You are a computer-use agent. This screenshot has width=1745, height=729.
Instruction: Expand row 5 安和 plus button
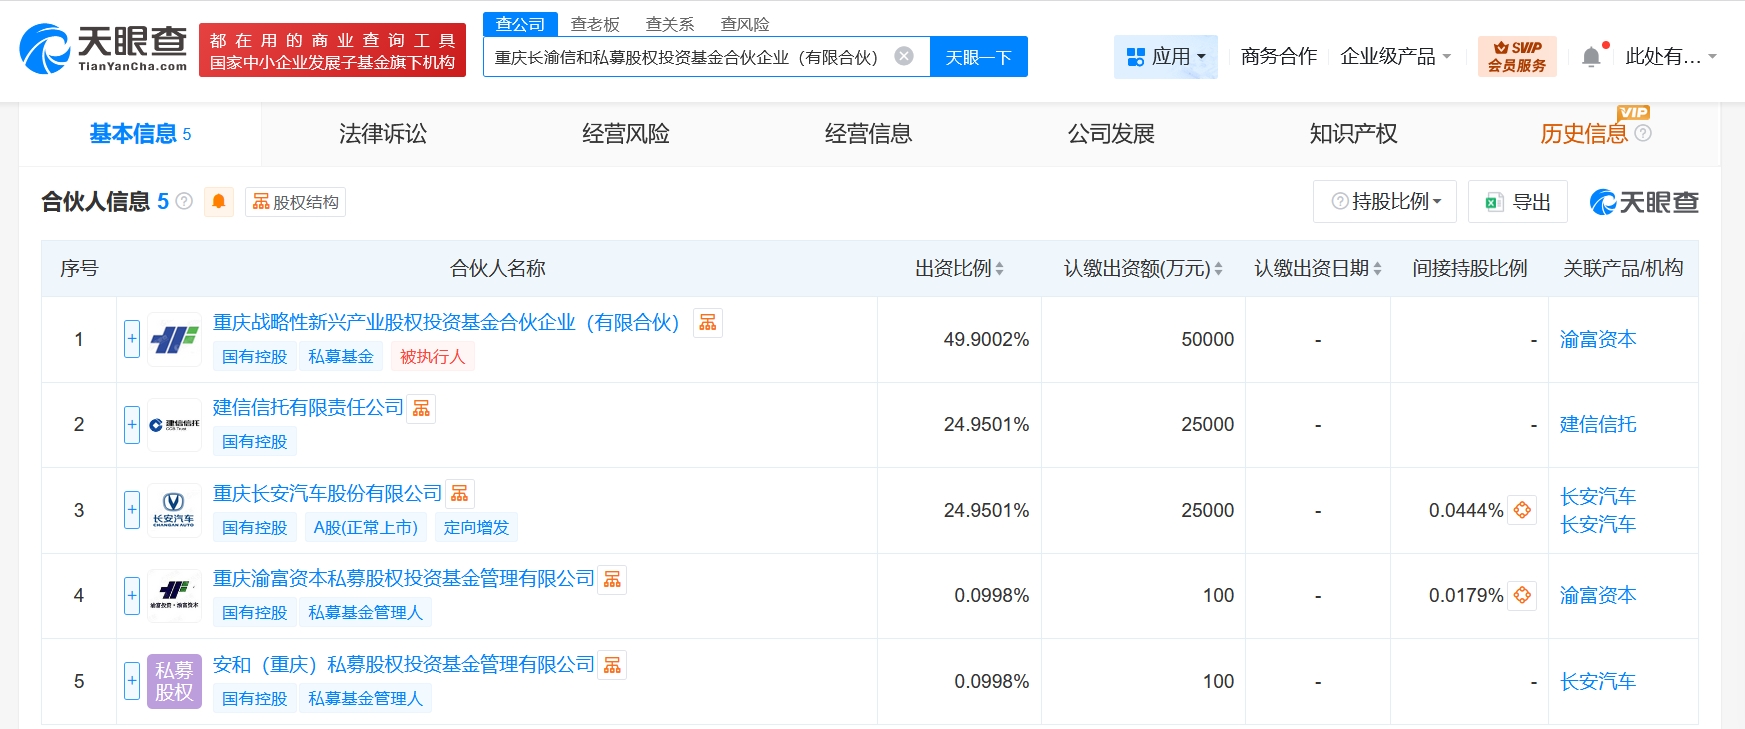(x=132, y=681)
